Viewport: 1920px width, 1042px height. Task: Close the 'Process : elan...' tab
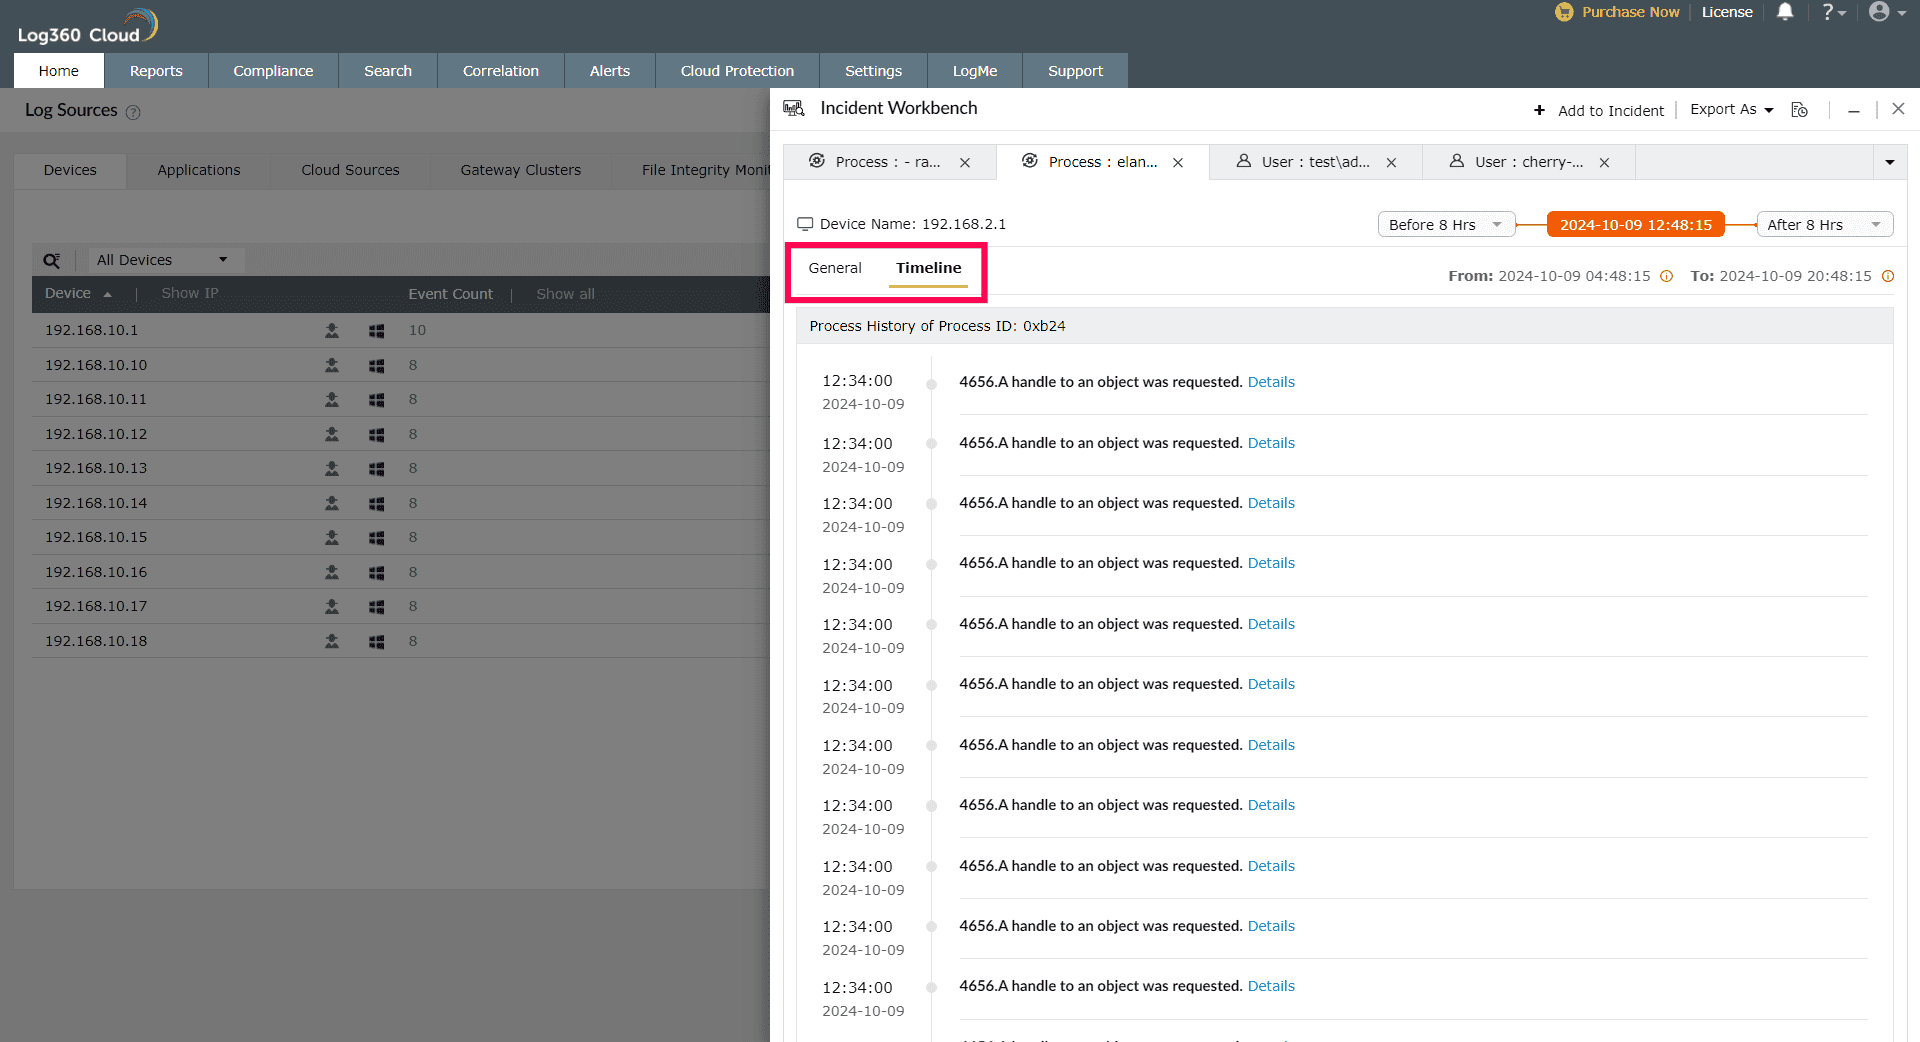pyautogui.click(x=1178, y=162)
